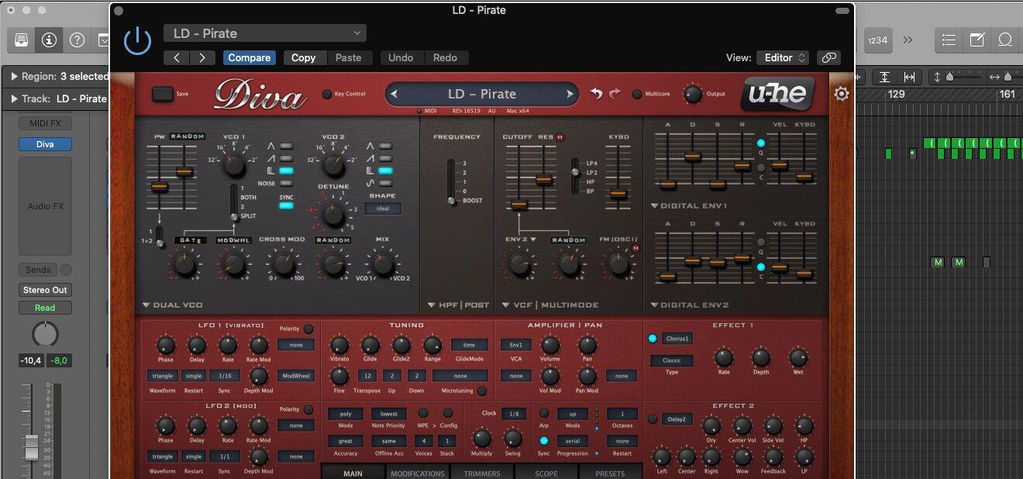Screen dimensions: 1023x479
Task: Open DIGITAL ENV1 module selector
Action: point(689,206)
